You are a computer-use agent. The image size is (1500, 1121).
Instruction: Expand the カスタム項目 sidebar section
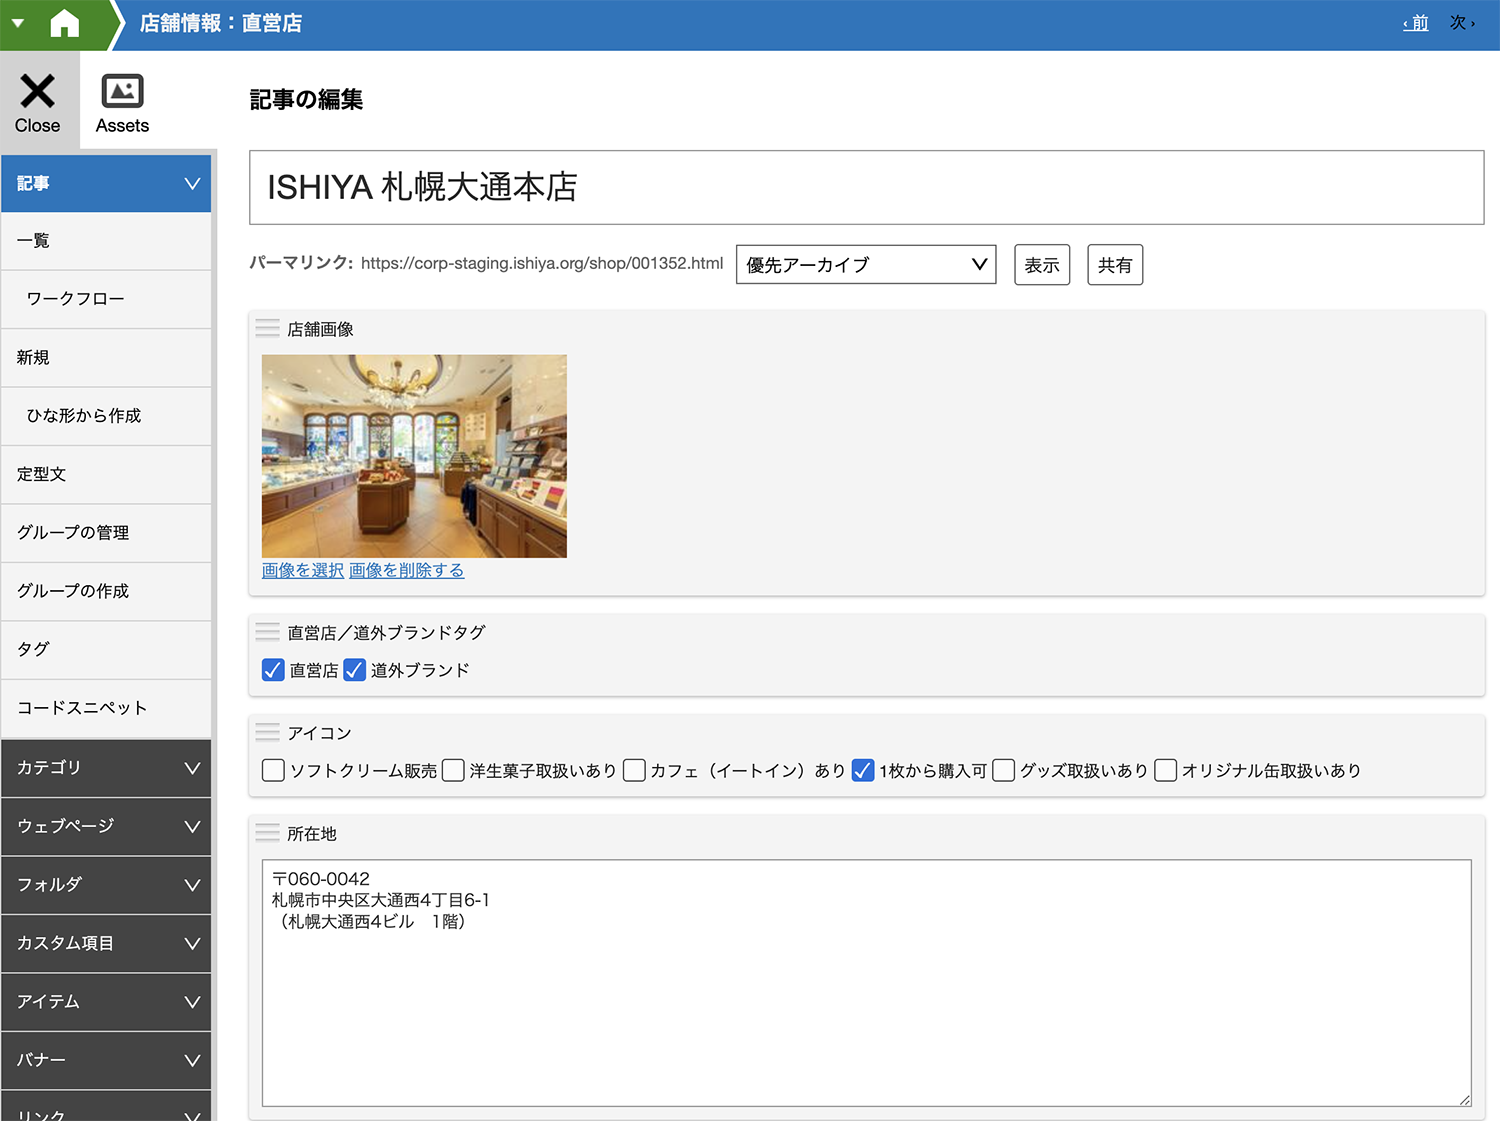coord(106,943)
